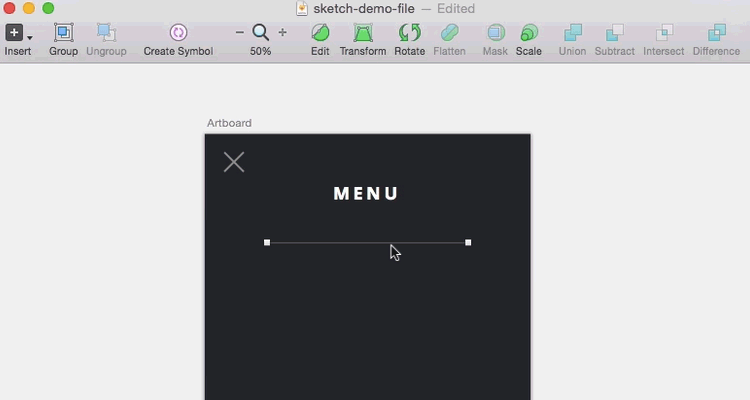Select the Rotate tool
Viewport: 750px width, 400px height.
coord(409,34)
